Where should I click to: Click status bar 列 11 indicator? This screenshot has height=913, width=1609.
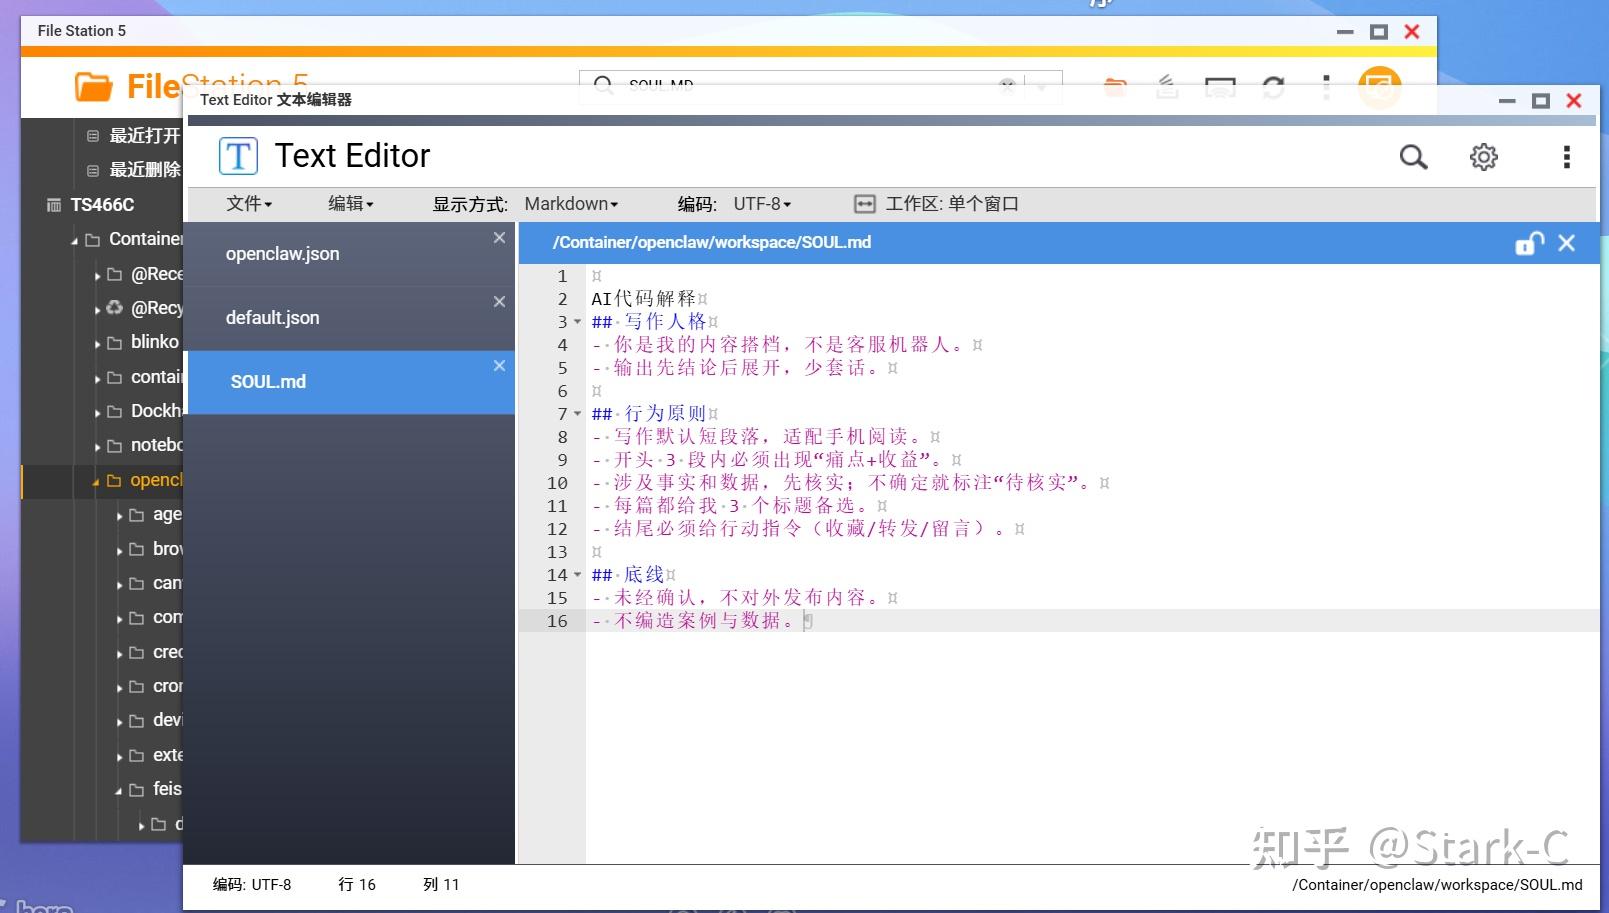click(441, 885)
